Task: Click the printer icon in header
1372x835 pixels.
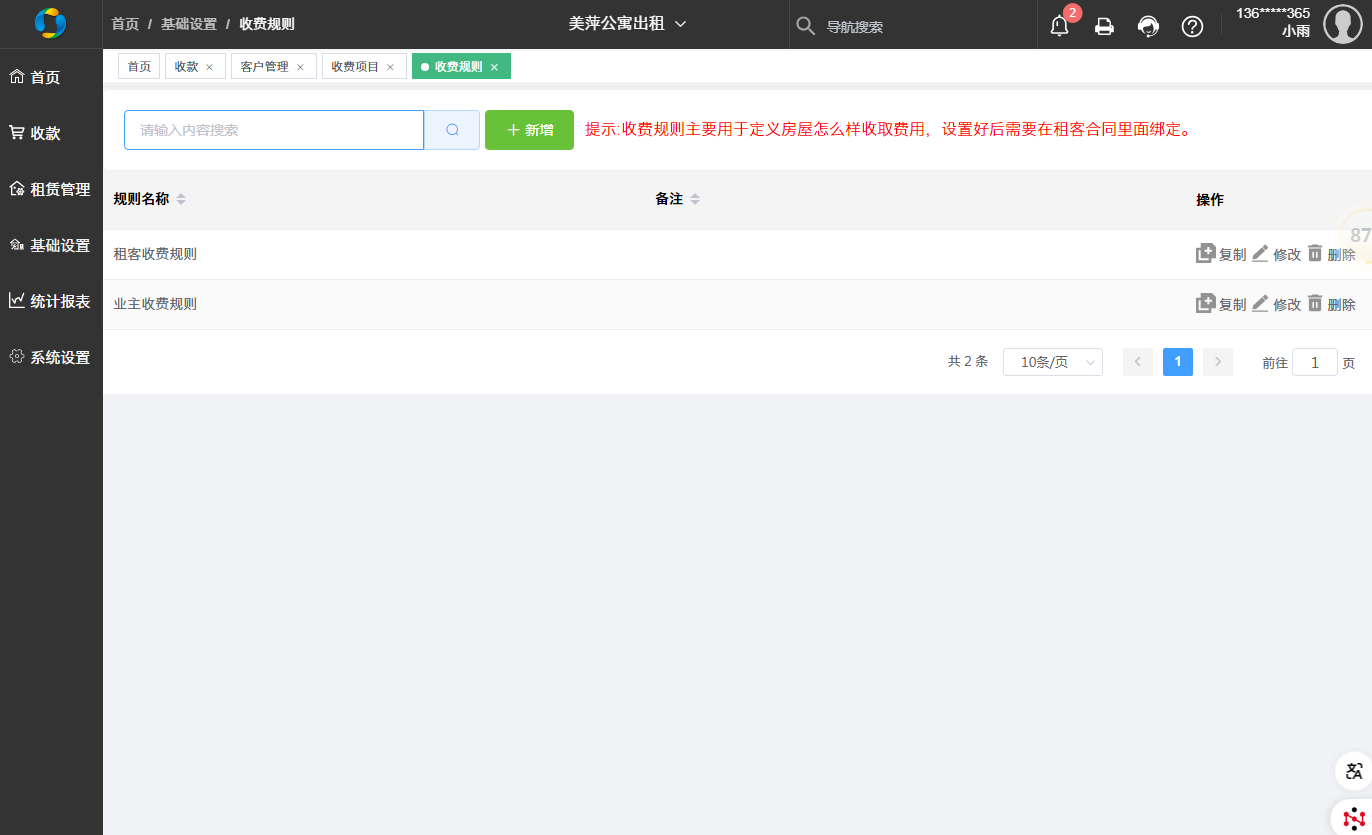Action: pos(1104,27)
